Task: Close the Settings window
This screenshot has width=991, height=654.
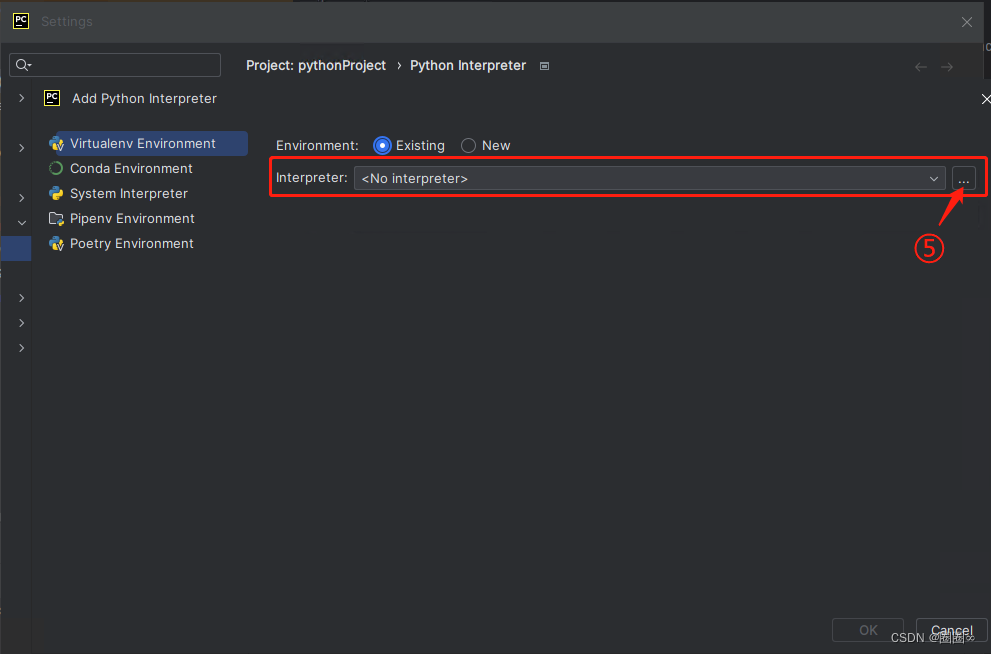Action: pyautogui.click(x=967, y=22)
